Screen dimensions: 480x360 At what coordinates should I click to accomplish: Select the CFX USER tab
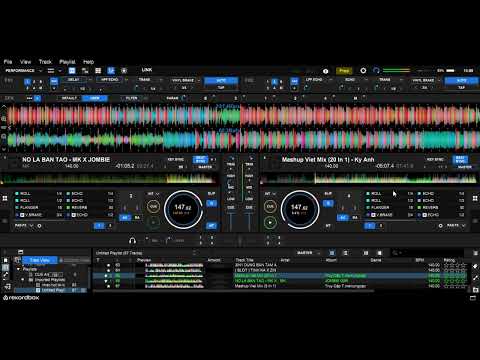tap(95, 98)
